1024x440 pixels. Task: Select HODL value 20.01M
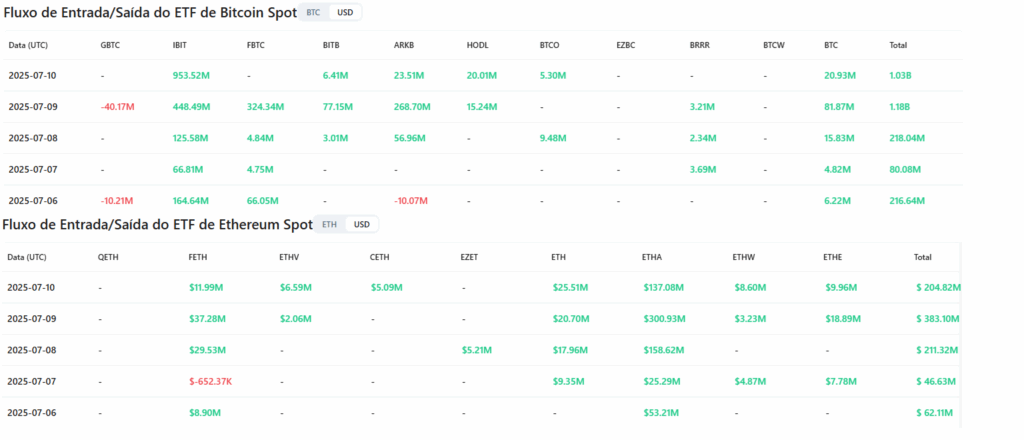pos(482,76)
